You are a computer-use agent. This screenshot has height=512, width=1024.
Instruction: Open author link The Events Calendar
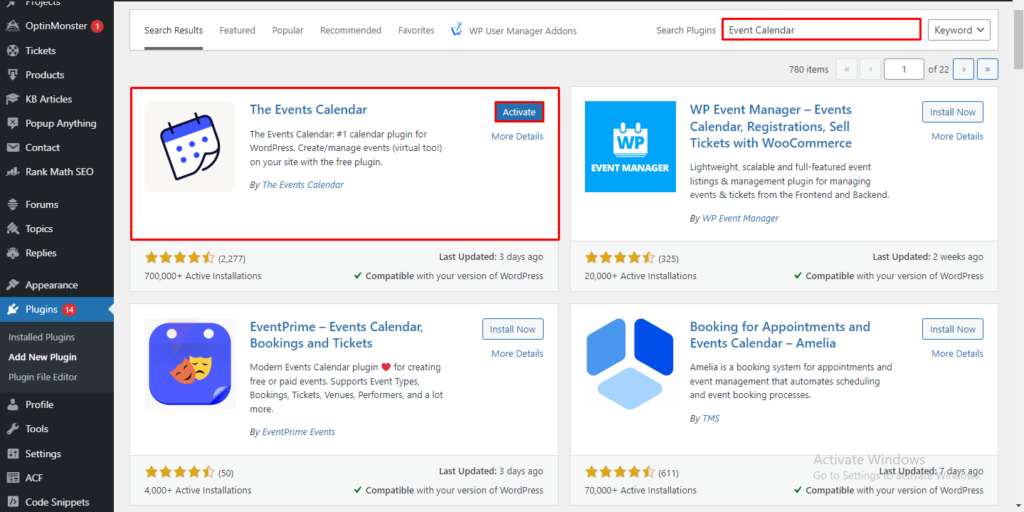[302, 185]
